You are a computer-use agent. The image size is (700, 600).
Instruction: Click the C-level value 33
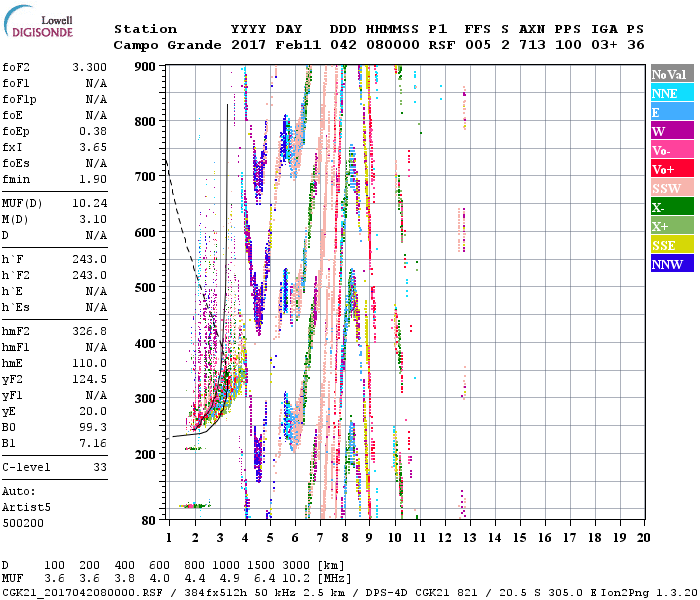pyautogui.click(x=98, y=467)
